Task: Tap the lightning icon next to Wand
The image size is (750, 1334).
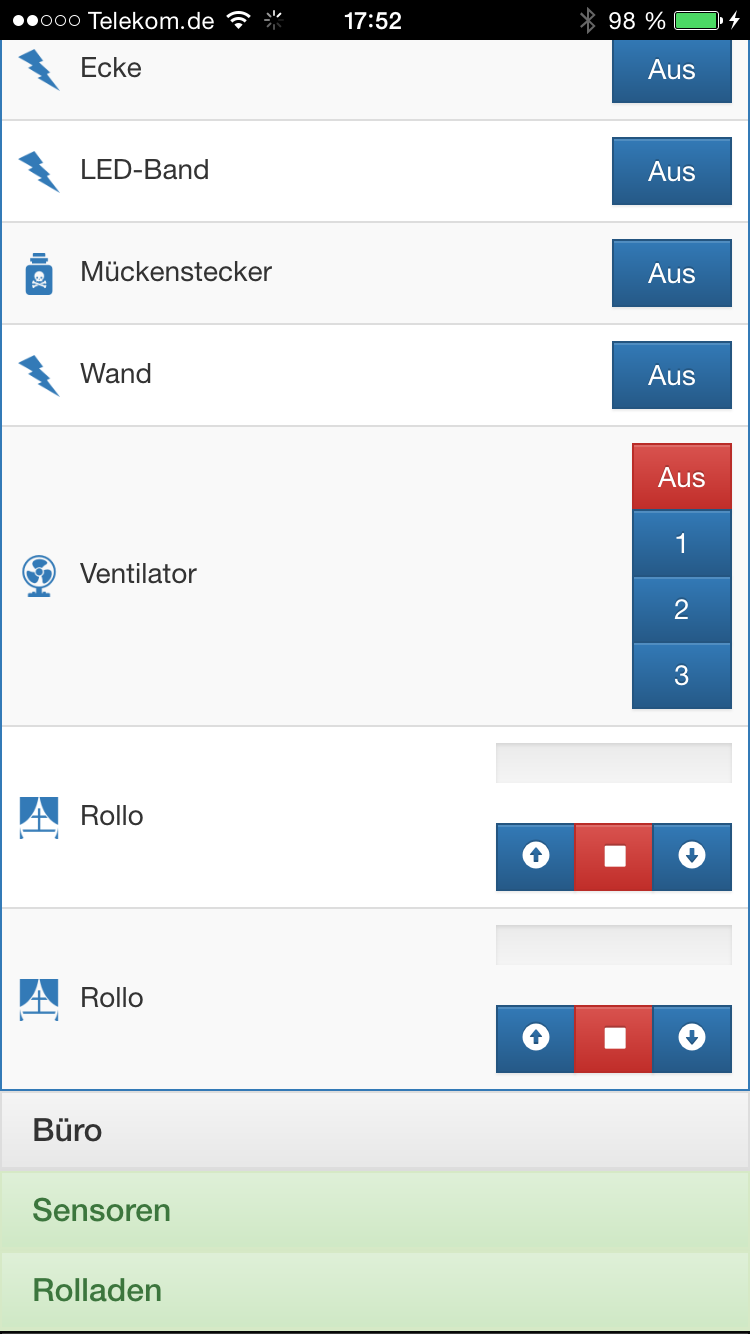Action: click(x=39, y=375)
